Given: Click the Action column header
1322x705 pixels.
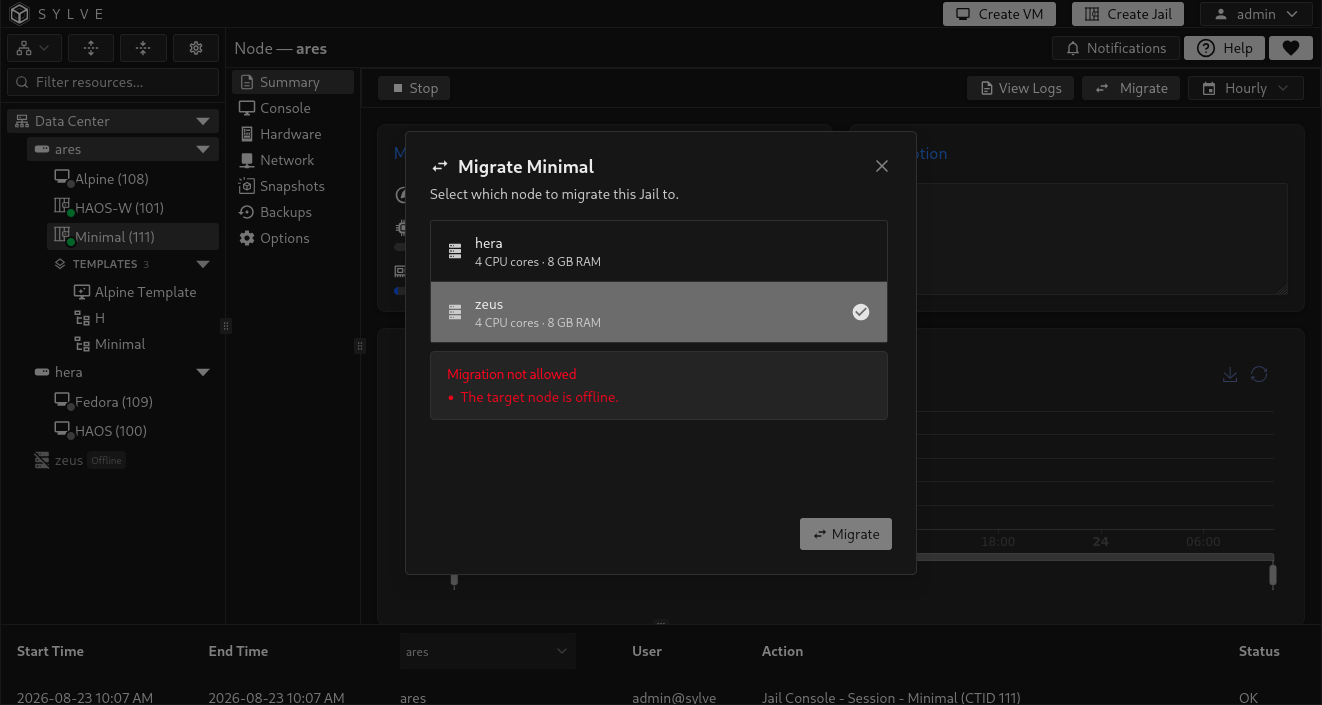Looking at the screenshot, I should click(x=782, y=651).
